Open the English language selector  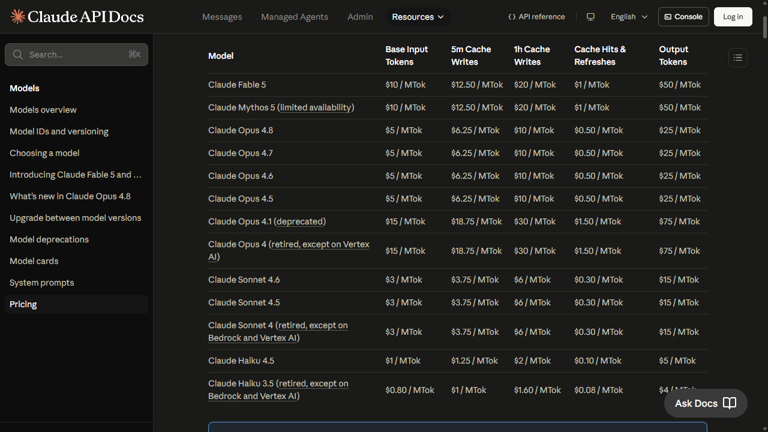point(629,17)
